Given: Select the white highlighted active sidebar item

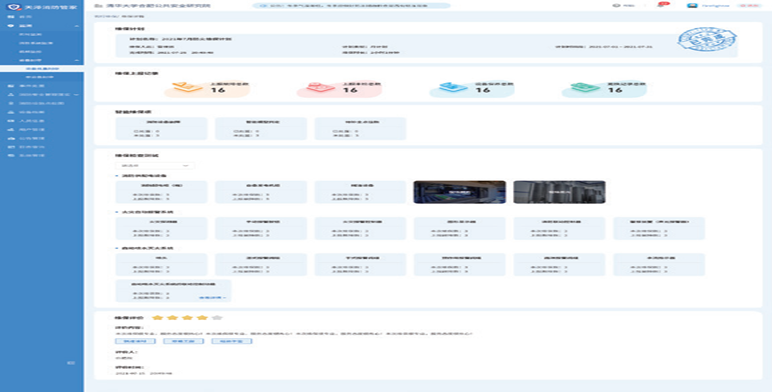Looking at the screenshot, I should pos(42,69).
